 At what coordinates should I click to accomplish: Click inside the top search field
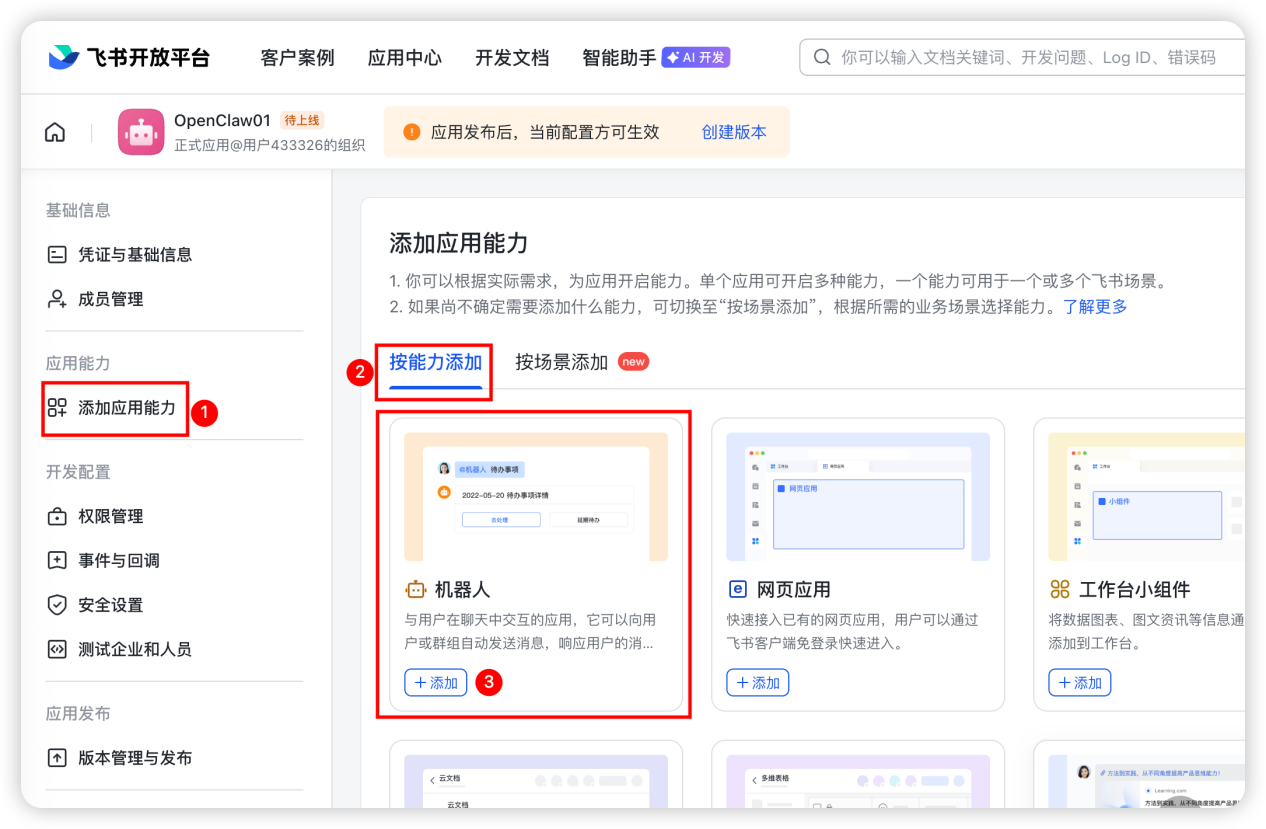1000,57
